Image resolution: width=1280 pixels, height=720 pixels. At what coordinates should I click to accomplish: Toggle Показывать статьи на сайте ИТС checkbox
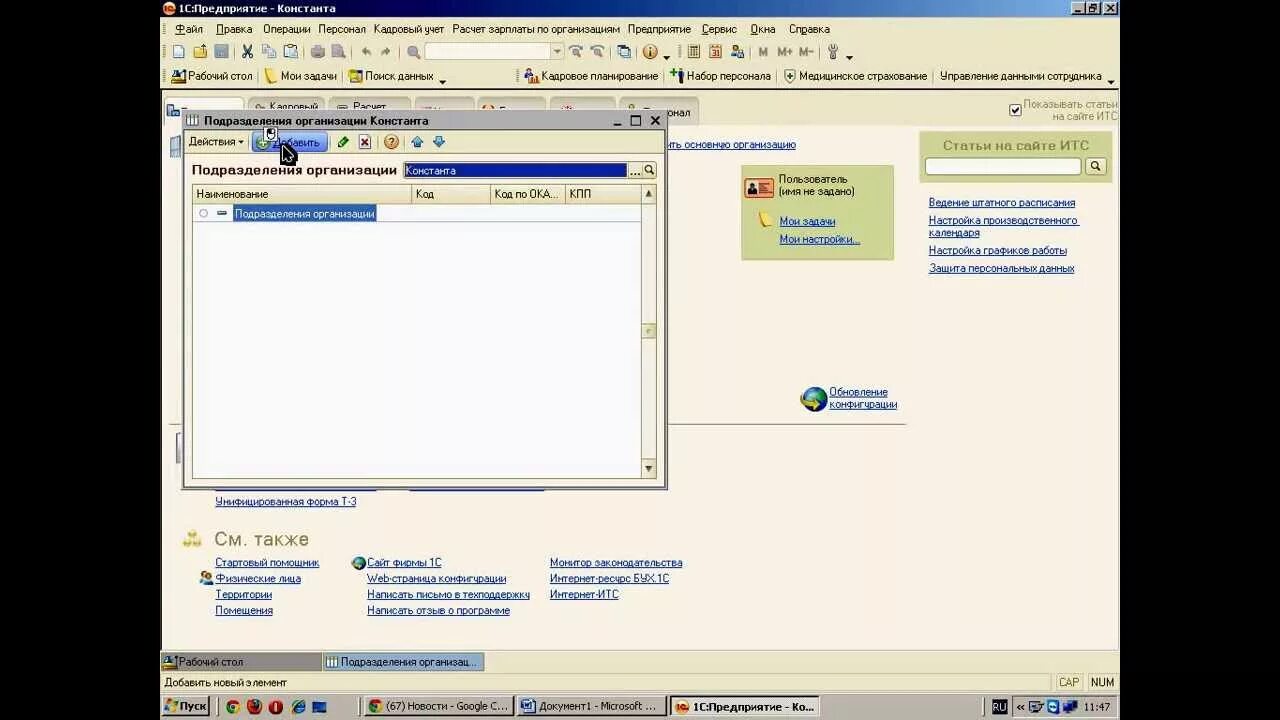pos(1015,110)
